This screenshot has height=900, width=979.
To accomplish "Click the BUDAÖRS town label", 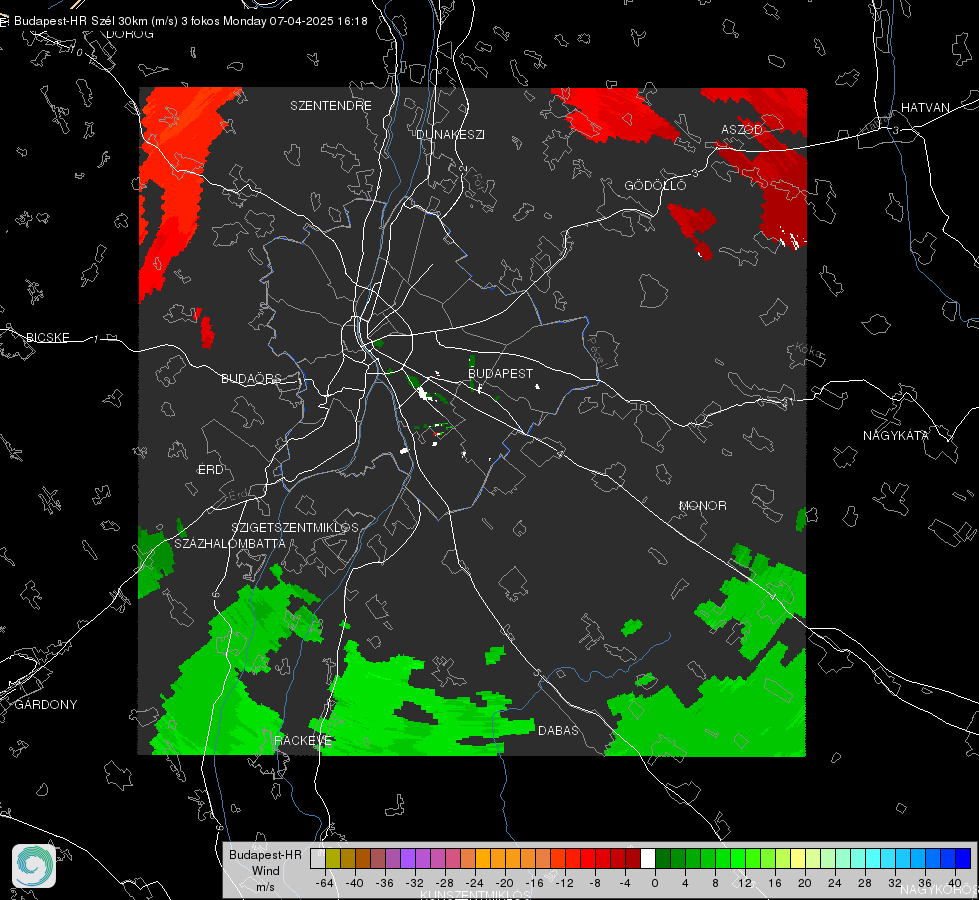I will (x=252, y=379).
